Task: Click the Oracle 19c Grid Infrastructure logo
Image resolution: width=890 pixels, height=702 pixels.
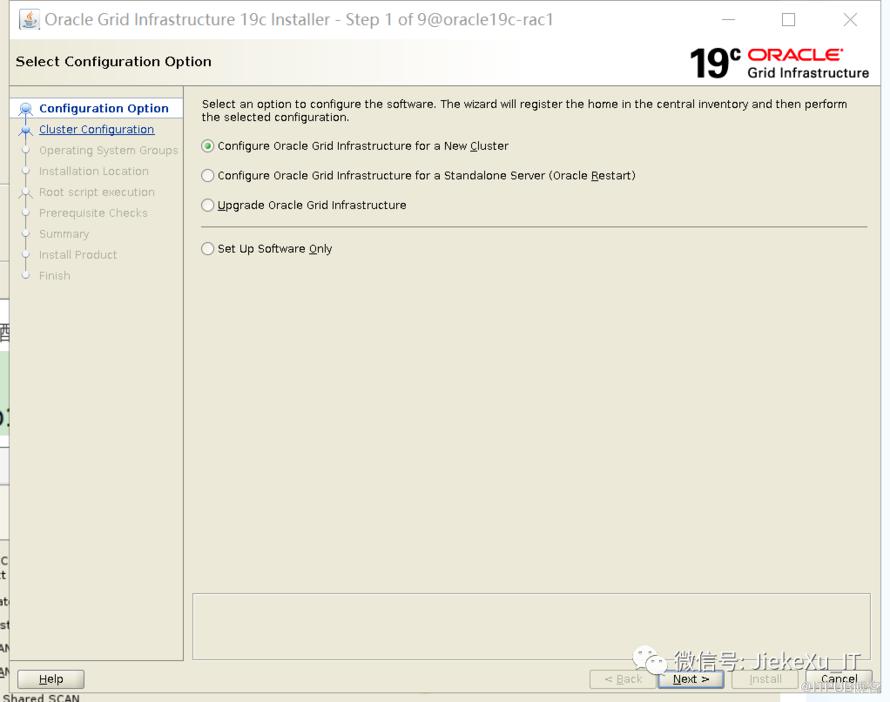Action: [x=779, y=62]
